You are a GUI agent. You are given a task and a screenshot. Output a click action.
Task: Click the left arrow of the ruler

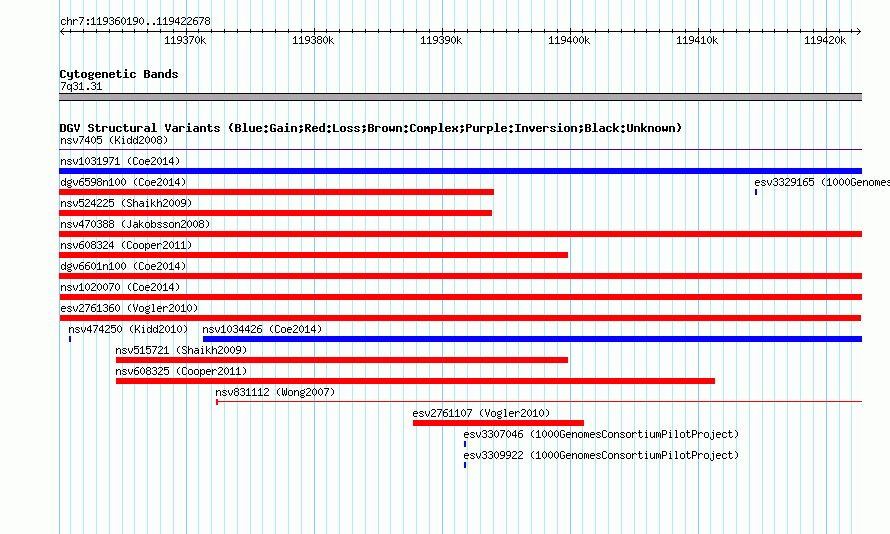click(62, 31)
